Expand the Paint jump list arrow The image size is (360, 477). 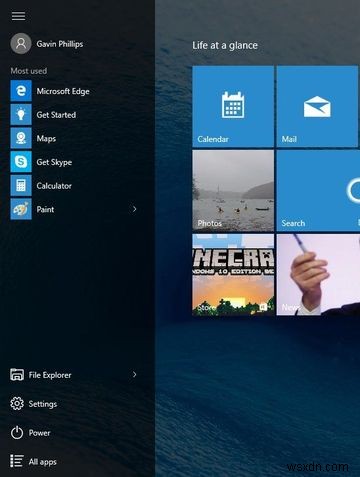tap(135, 209)
